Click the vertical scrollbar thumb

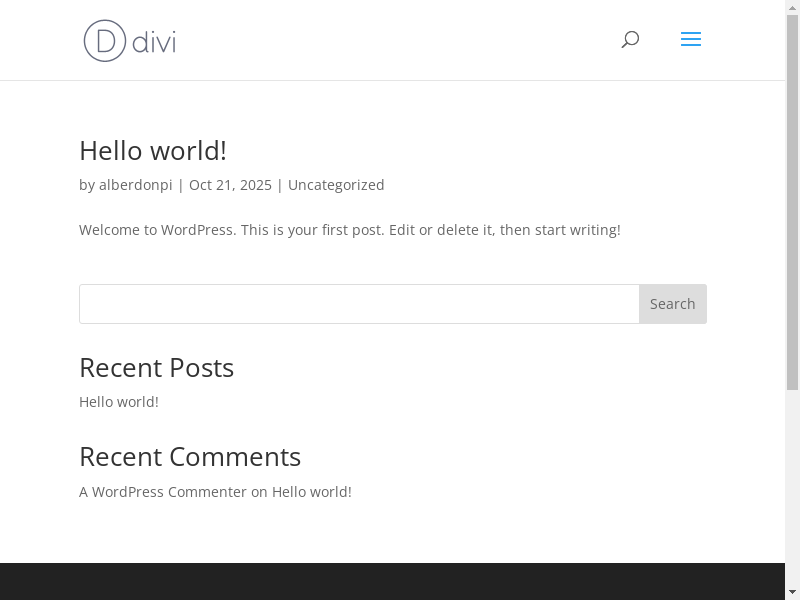point(792,200)
